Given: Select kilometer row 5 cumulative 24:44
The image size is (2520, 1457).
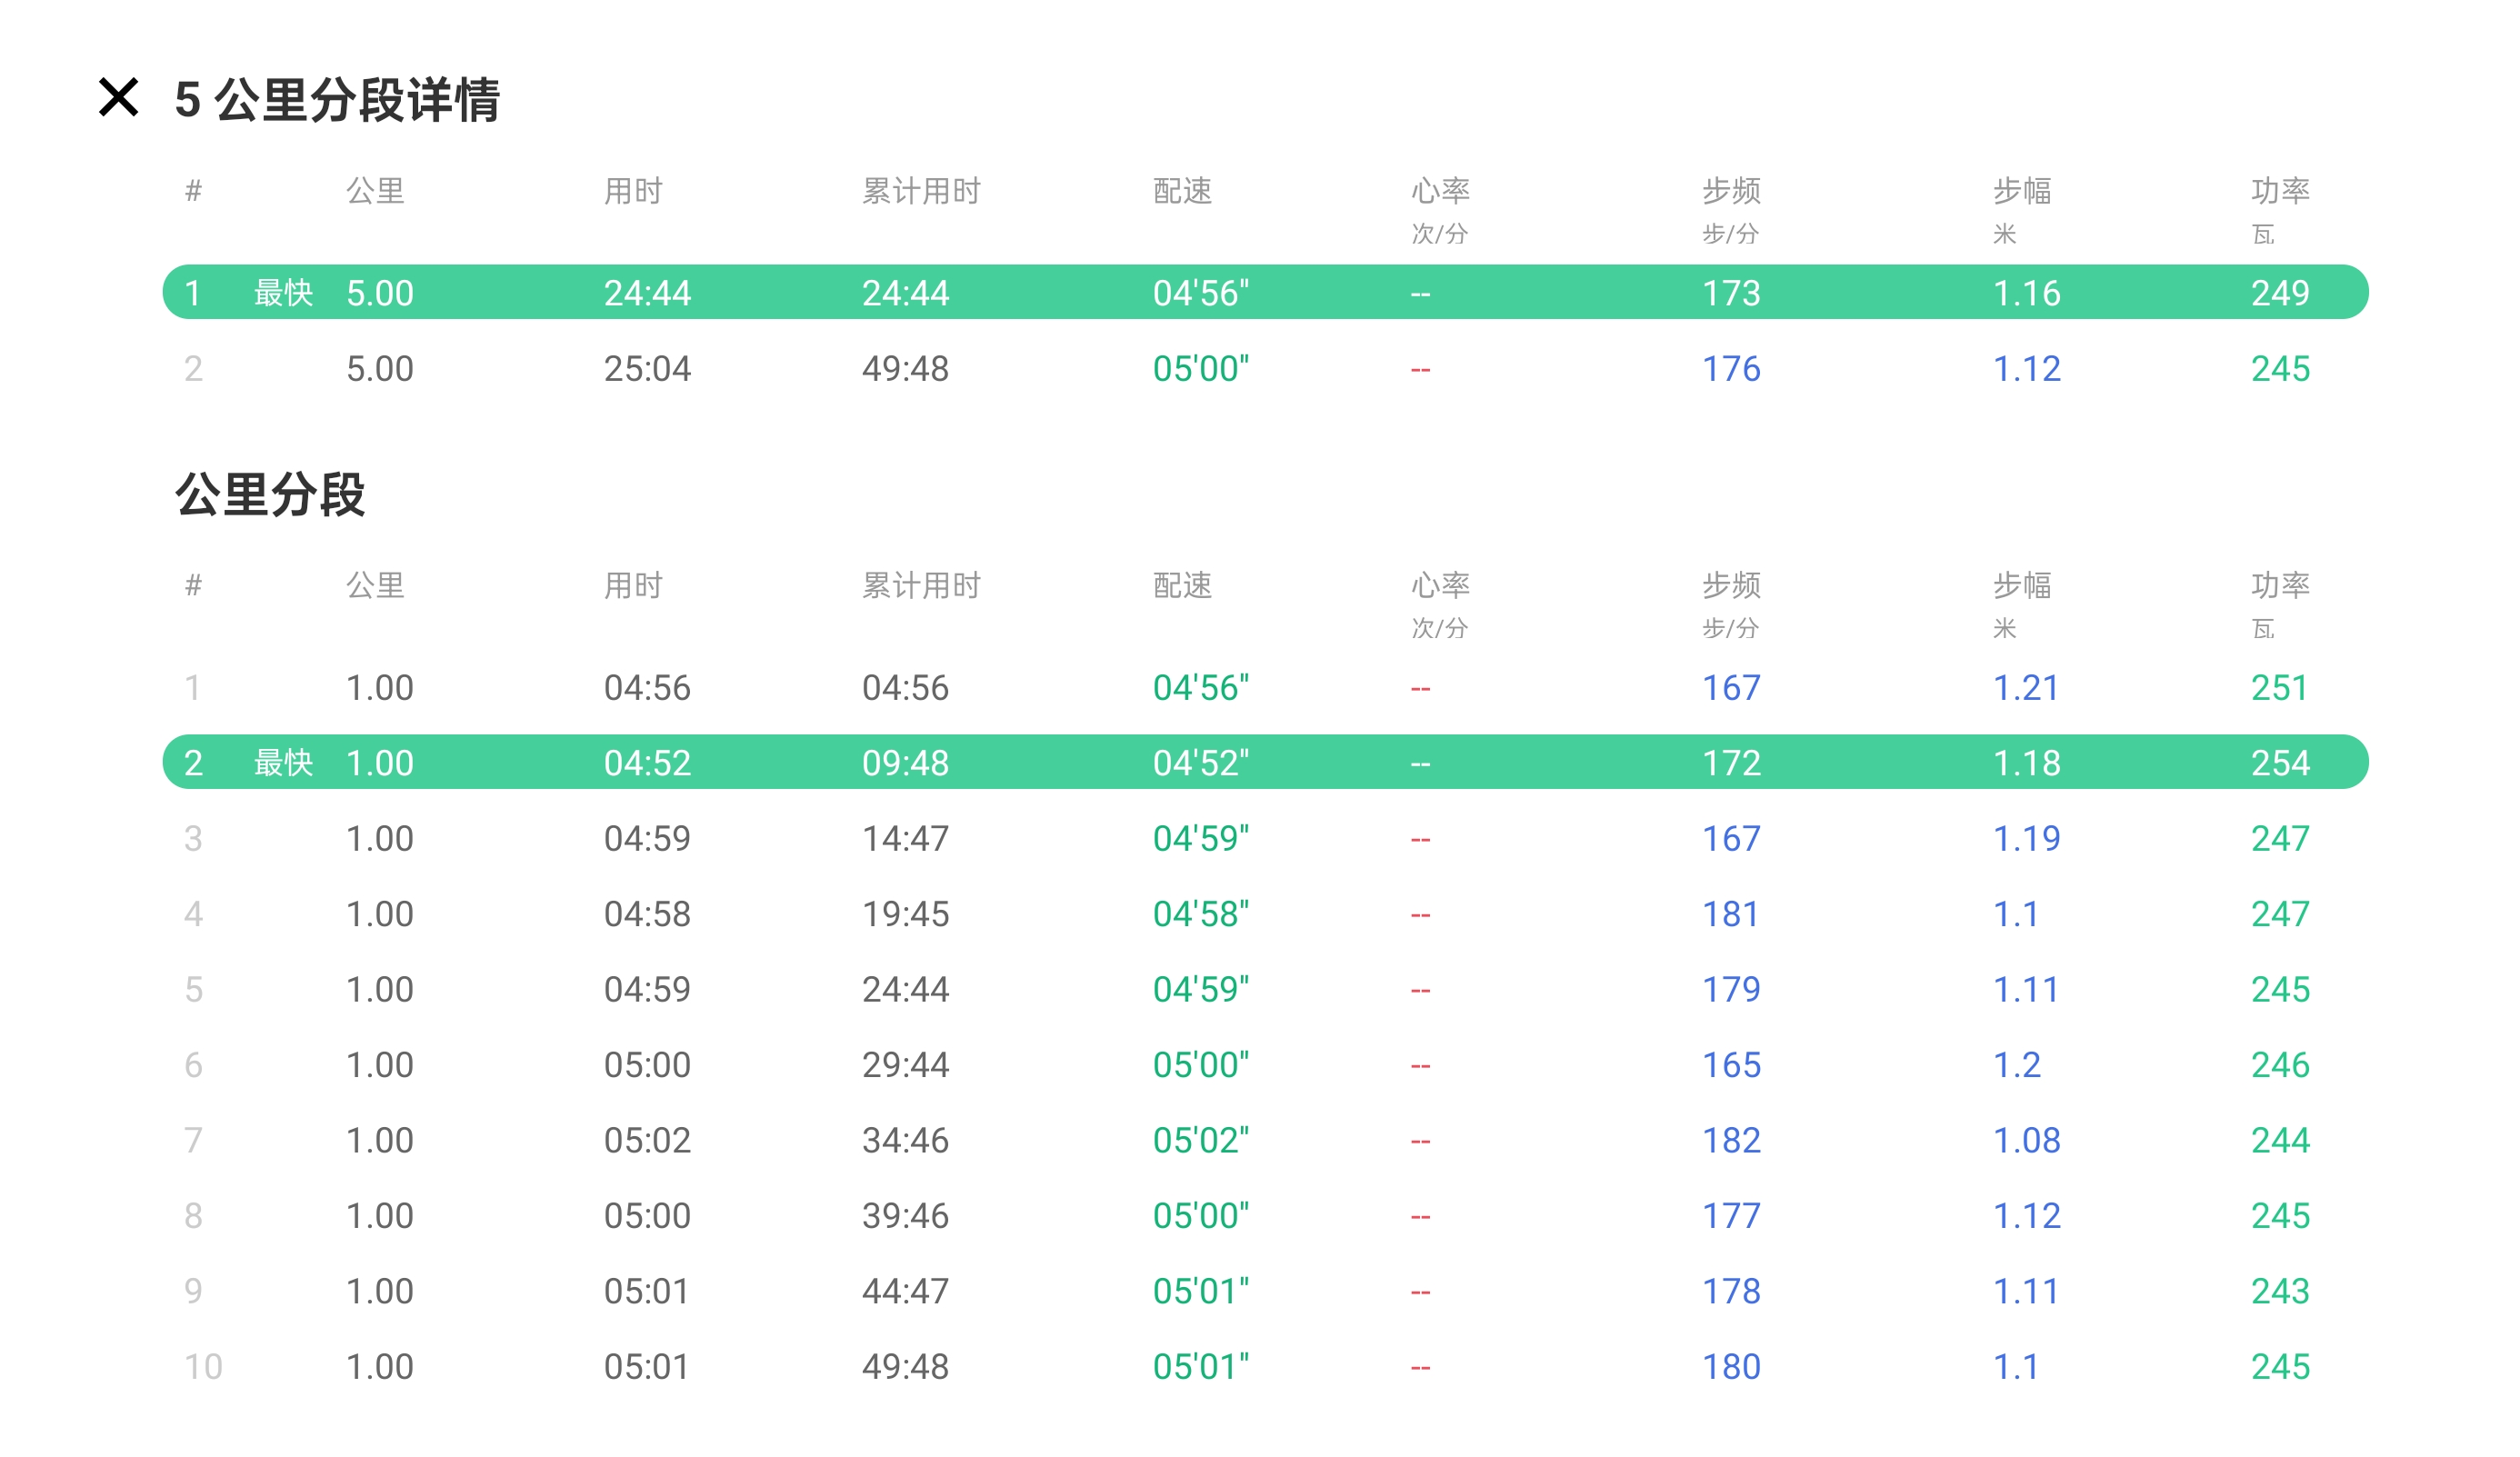Looking at the screenshot, I should click(905, 989).
